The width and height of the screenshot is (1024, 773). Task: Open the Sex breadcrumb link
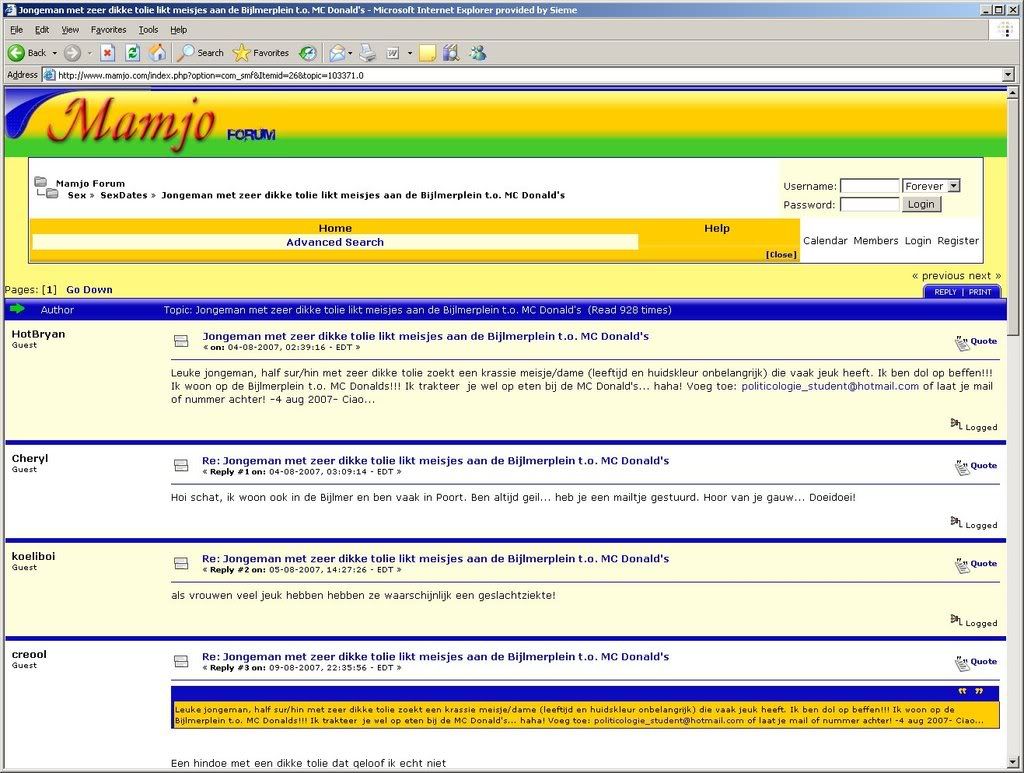coord(76,195)
